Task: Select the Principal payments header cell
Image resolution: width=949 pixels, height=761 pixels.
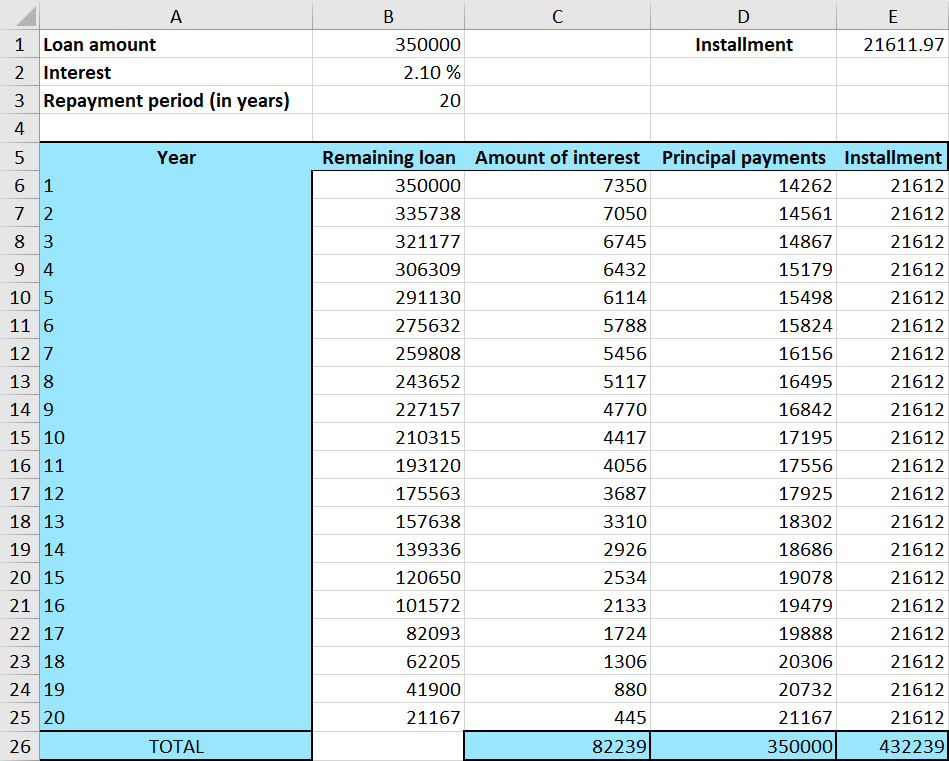Action: pyautogui.click(x=743, y=157)
